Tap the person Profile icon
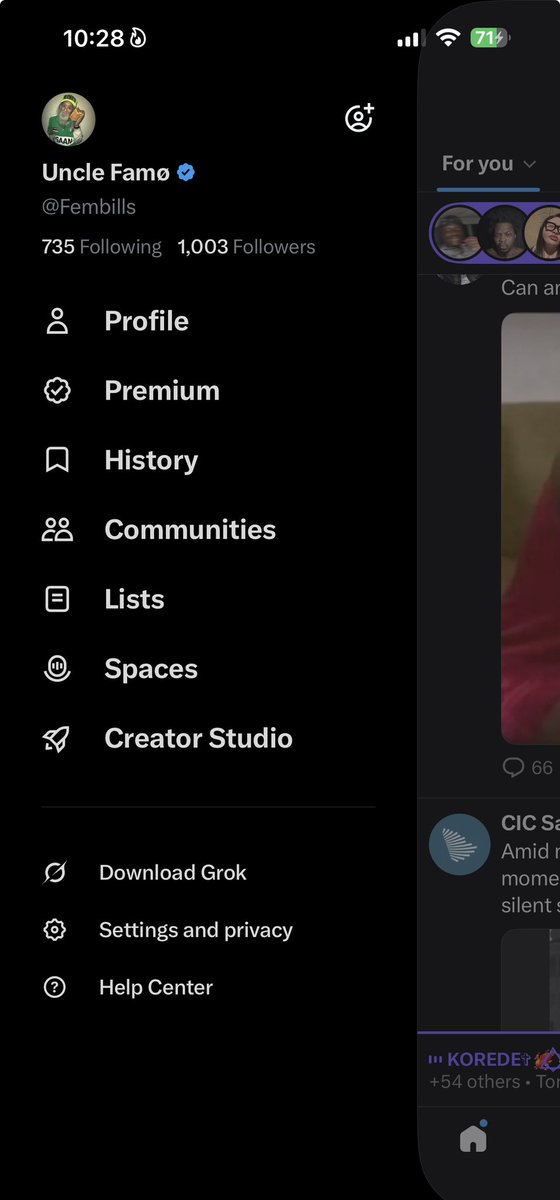The width and height of the screenshot is (560, 1200). 57,321
